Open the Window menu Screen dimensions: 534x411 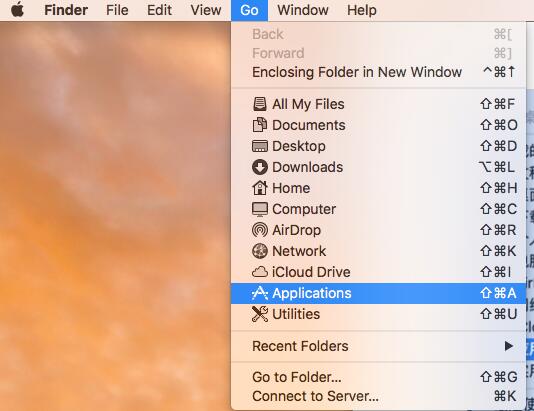(x=303, y=10)
